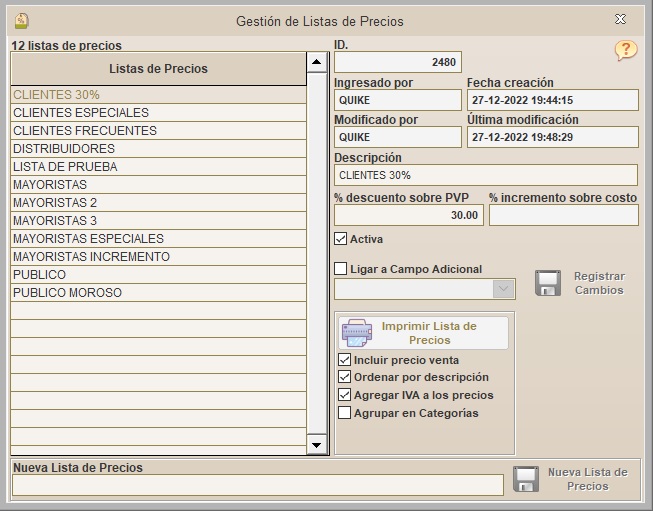Click the Registrar Cambios button label
The width and height of the screenshot is (653, 511).
(599, 283)
